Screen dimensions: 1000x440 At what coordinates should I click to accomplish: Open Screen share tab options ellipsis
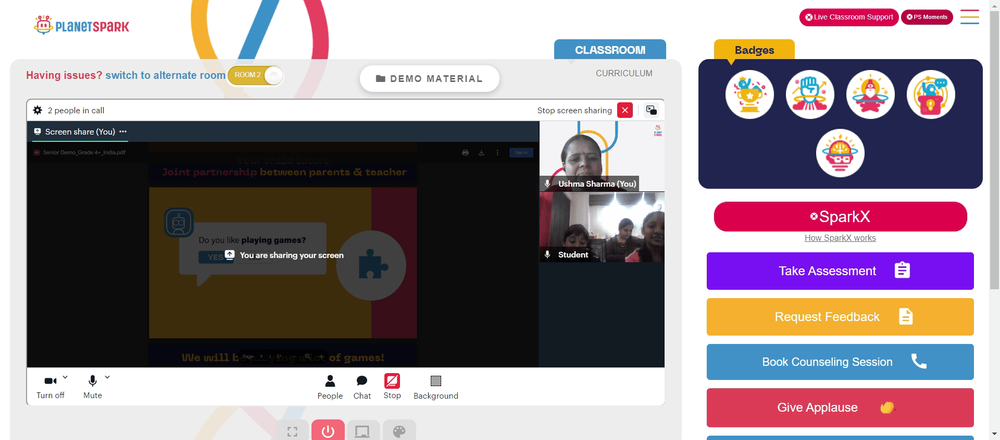coord(123,131)
